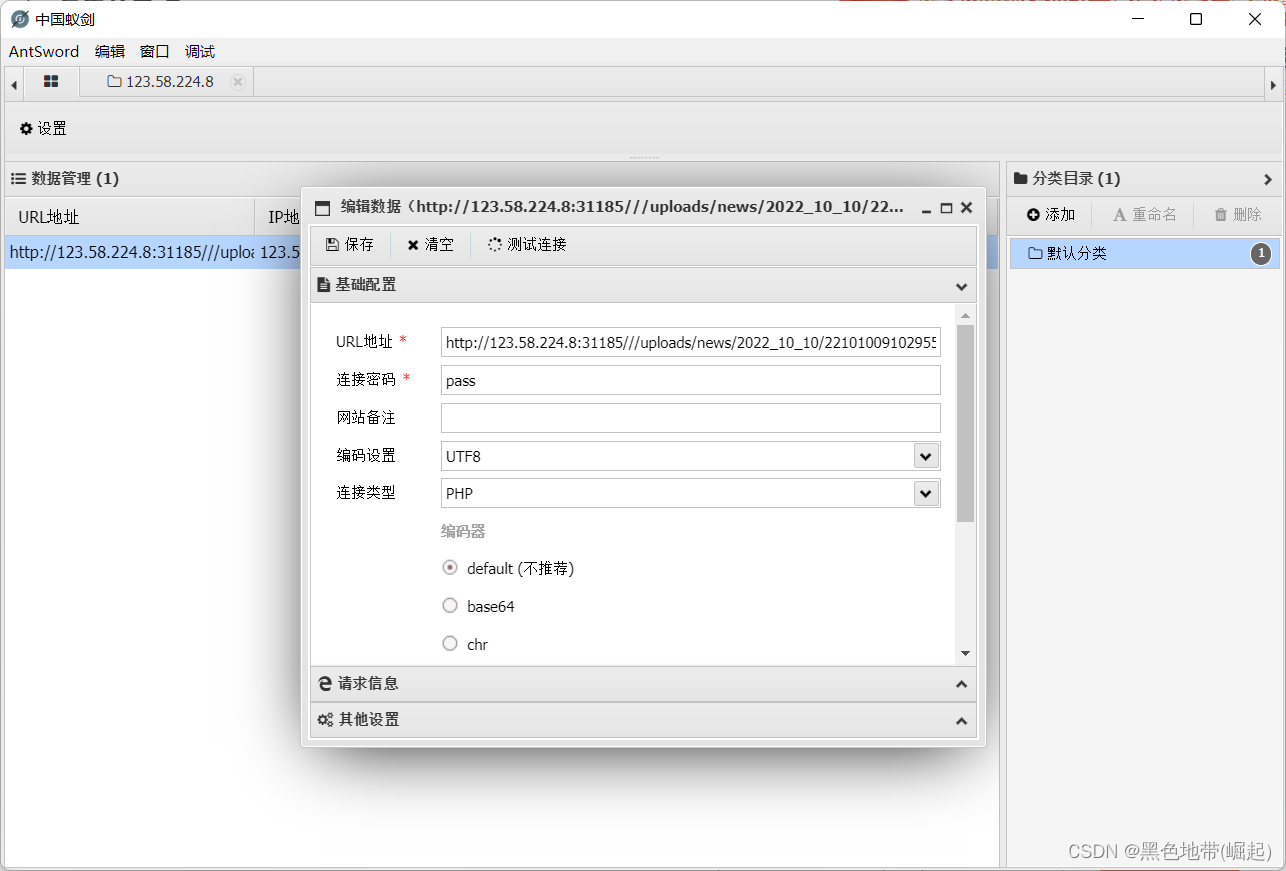Open the 编辑 menu
This screenshot has width=1286, height=871.
pyautogui.click(x=110, y=51)
